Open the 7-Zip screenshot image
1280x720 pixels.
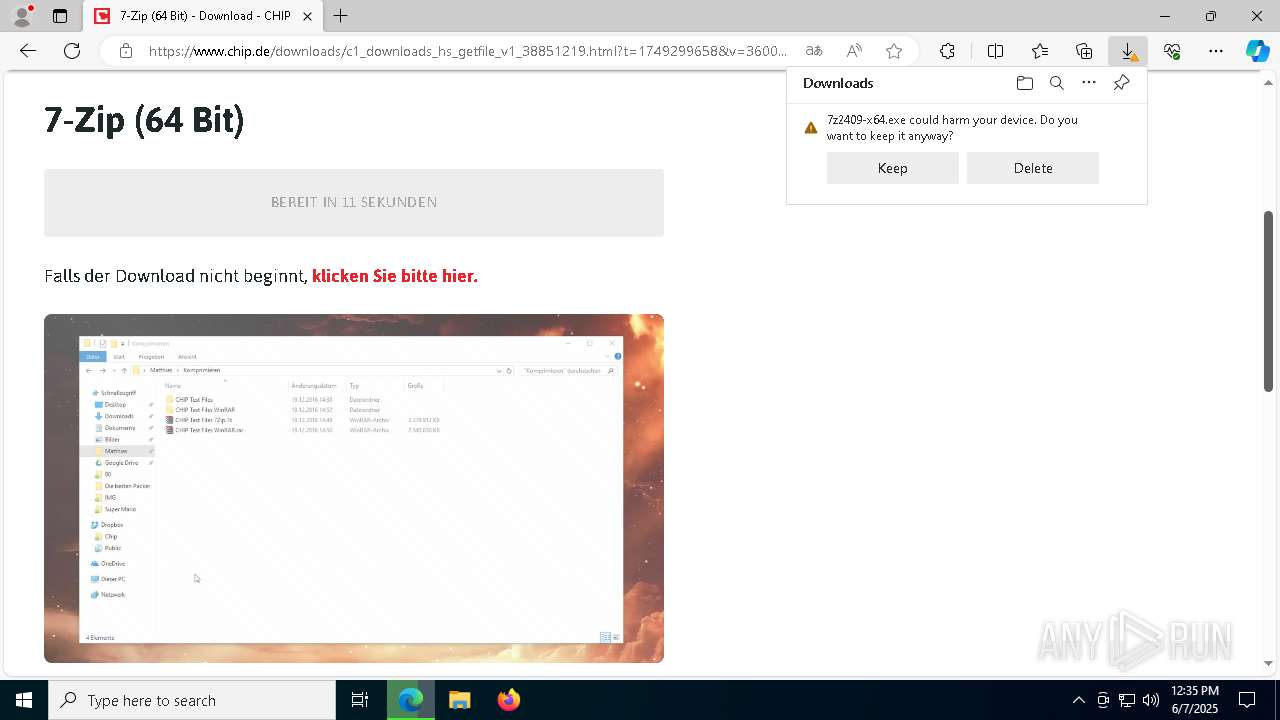point(354,488)
